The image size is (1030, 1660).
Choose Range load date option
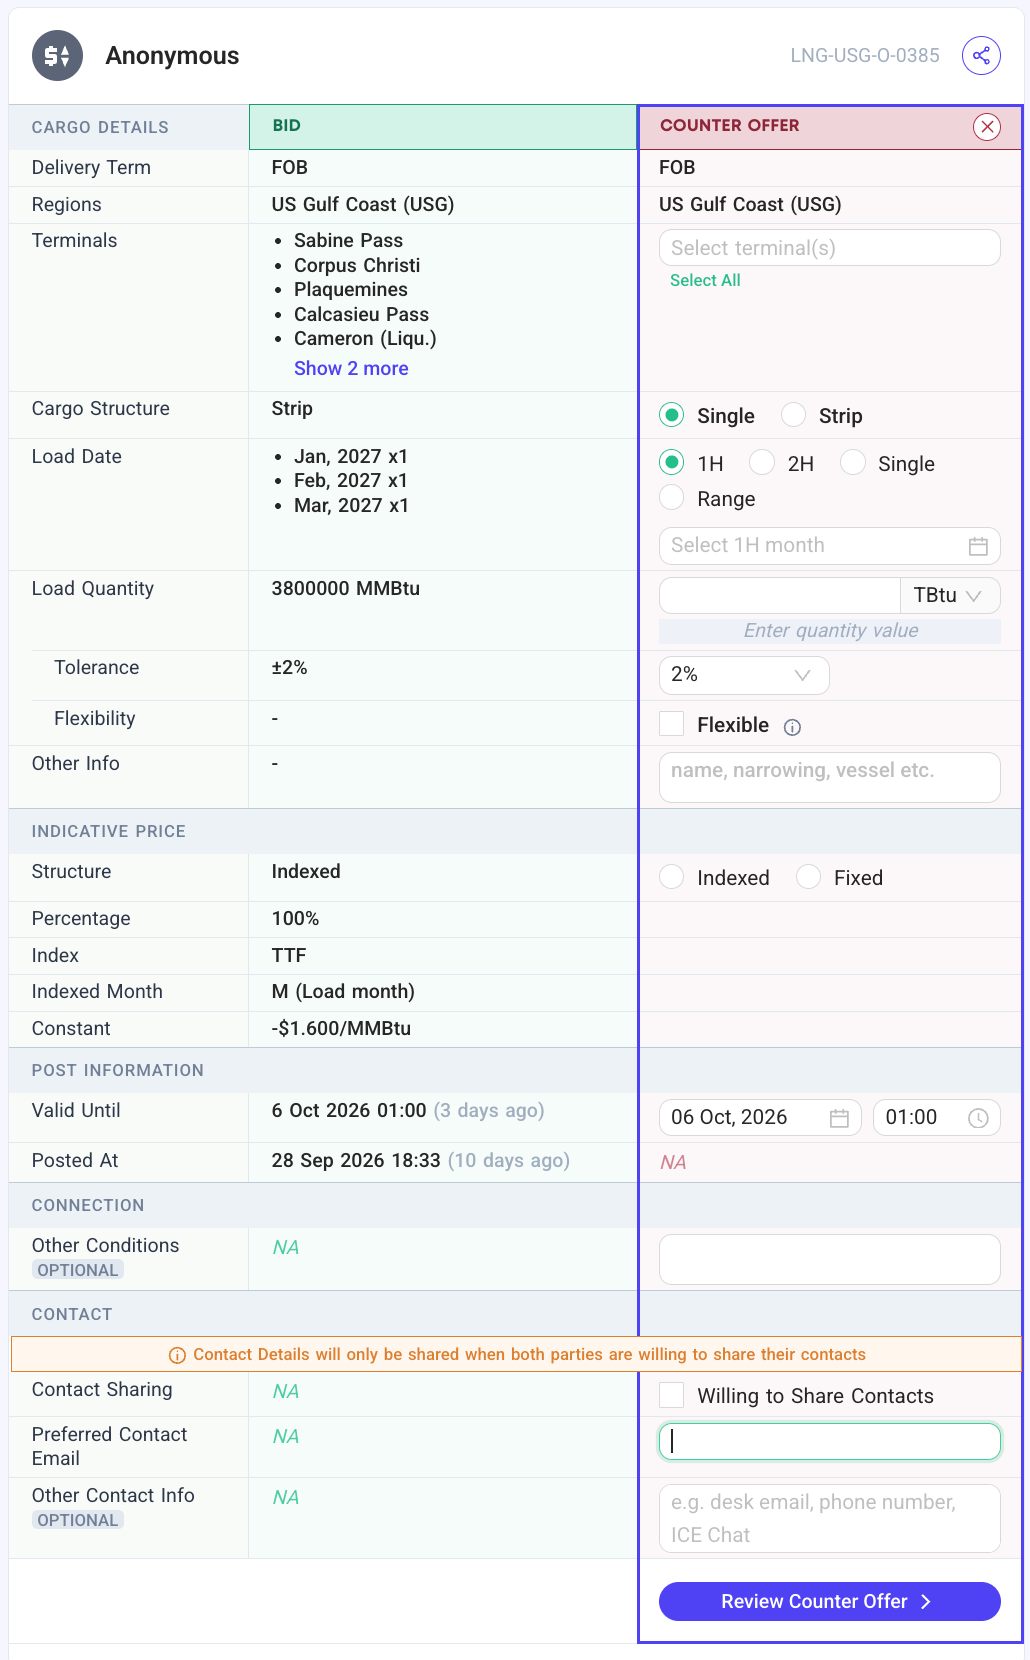[x=671, y=497]
